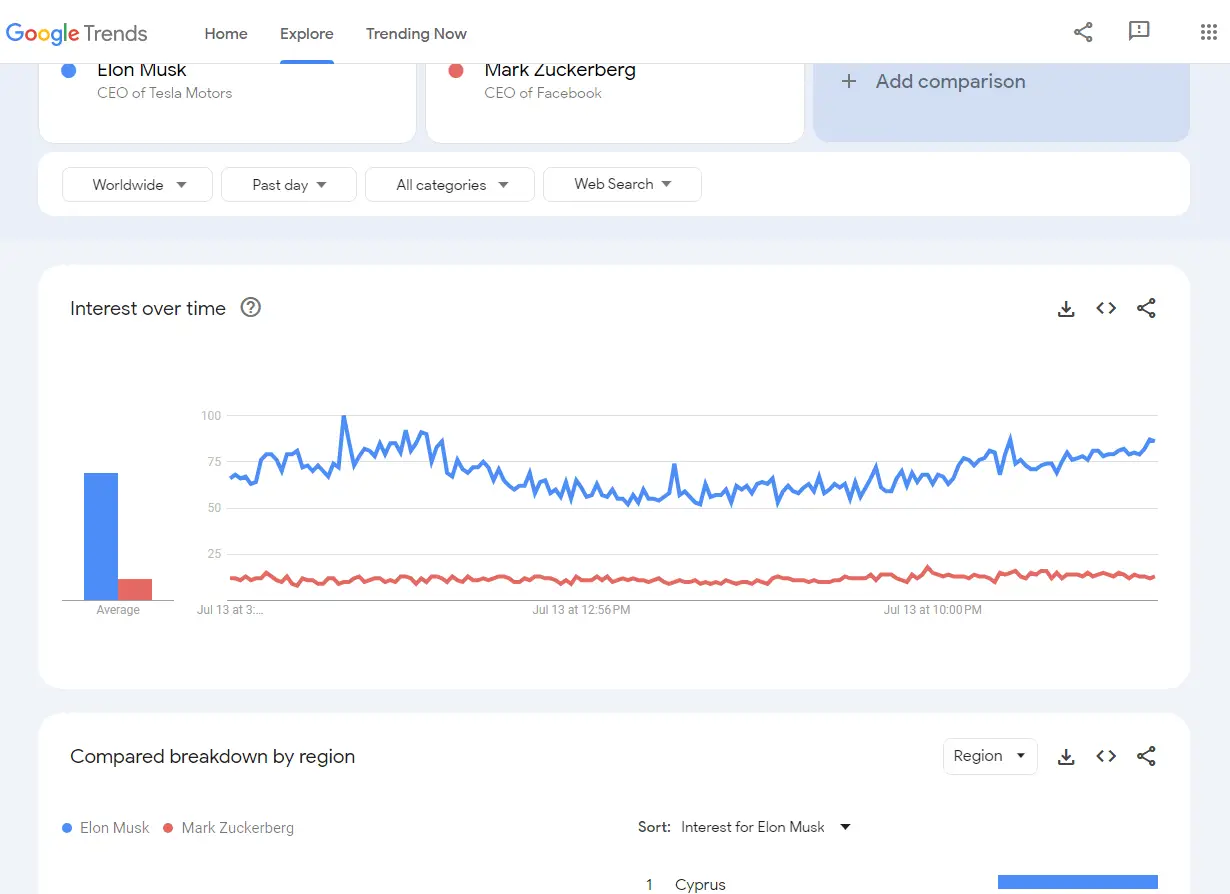Click the Jul 13 at 12:56 PM axis label

tap(581, 610)
